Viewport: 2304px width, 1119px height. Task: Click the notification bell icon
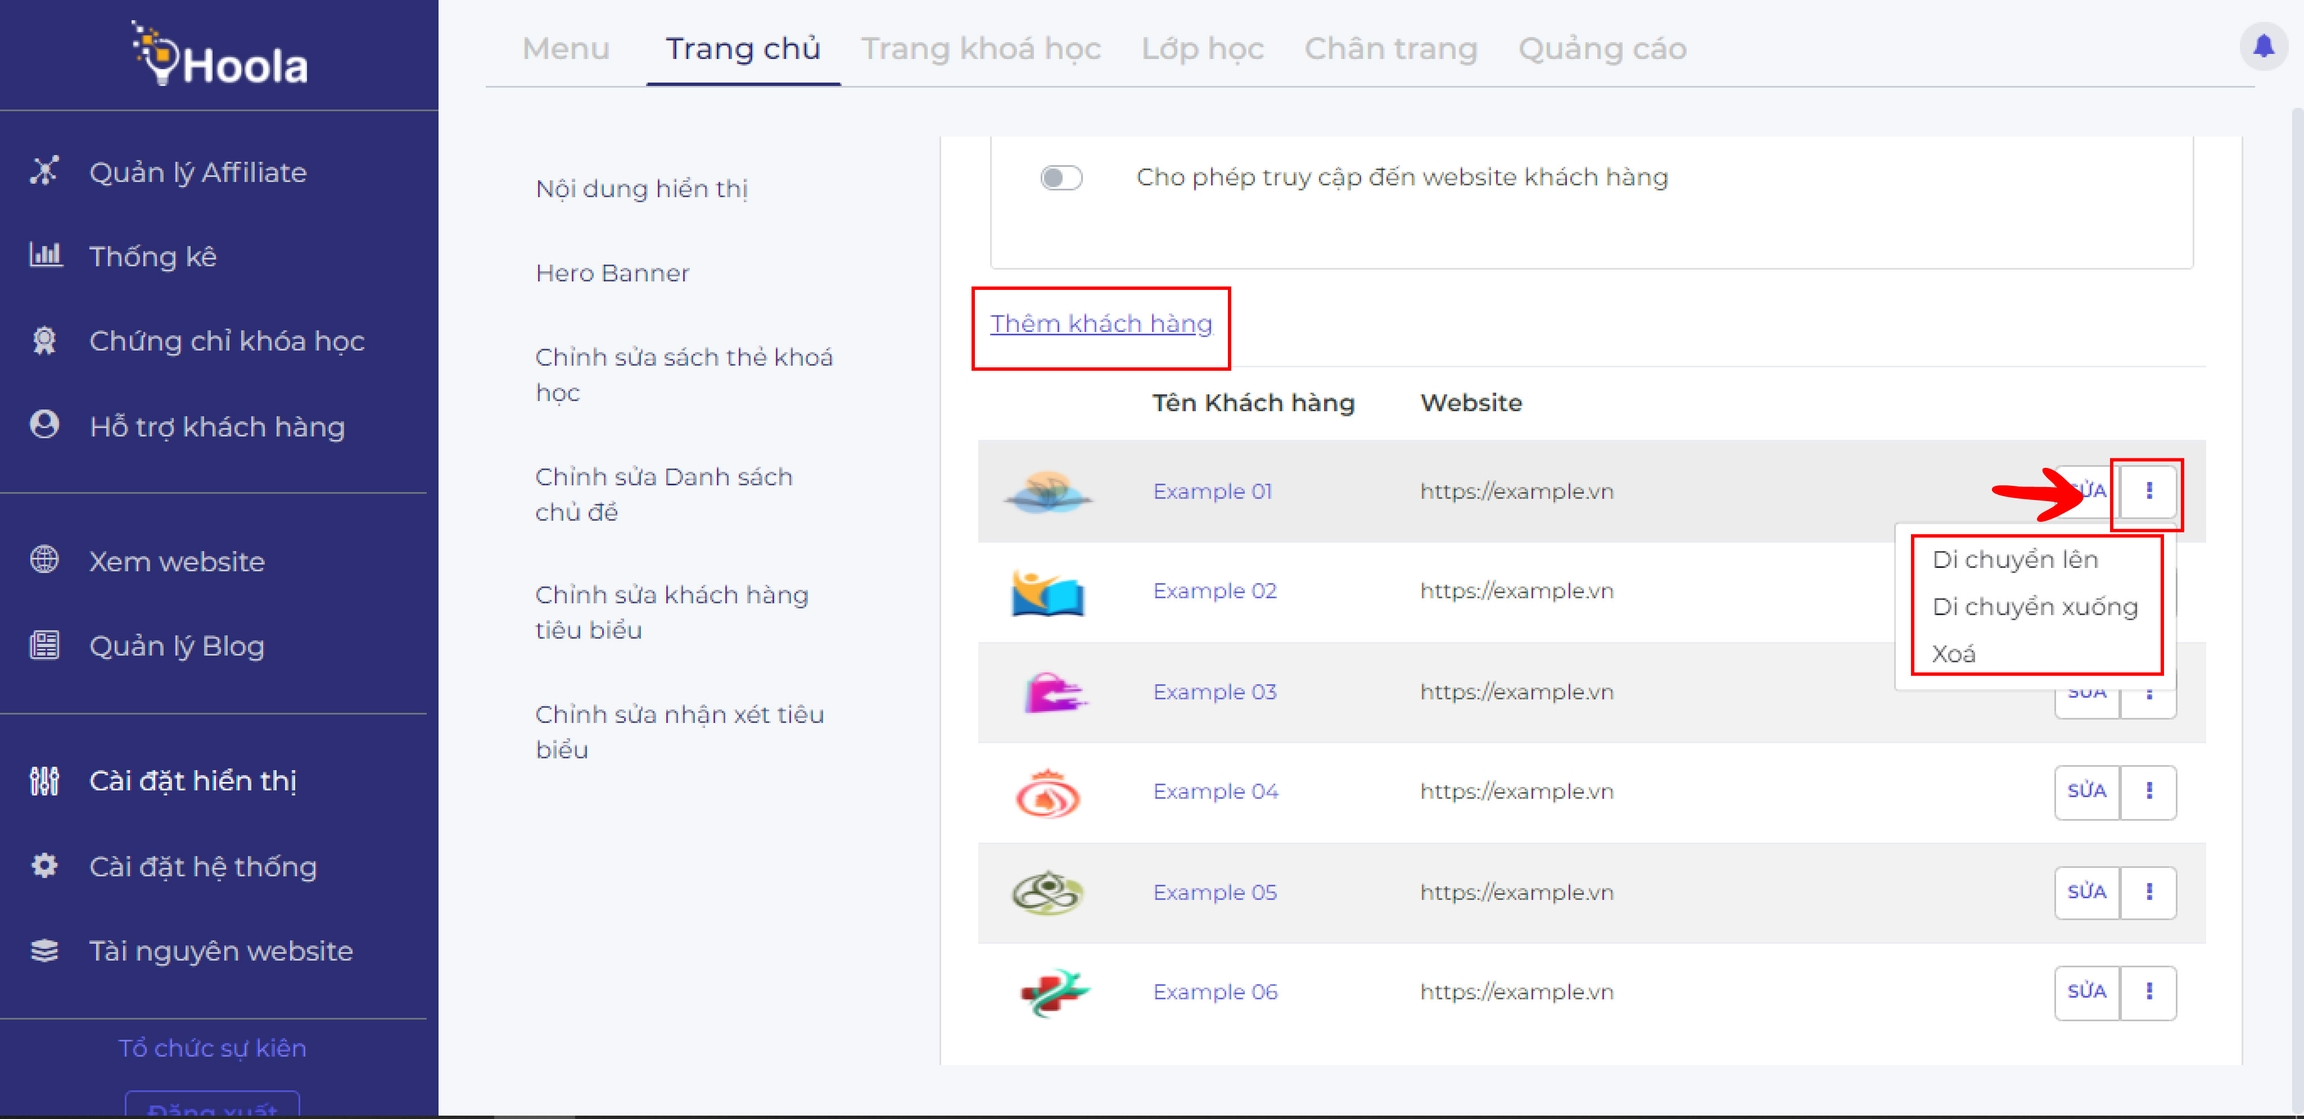pyautogui.click(x=2263, y=46)
